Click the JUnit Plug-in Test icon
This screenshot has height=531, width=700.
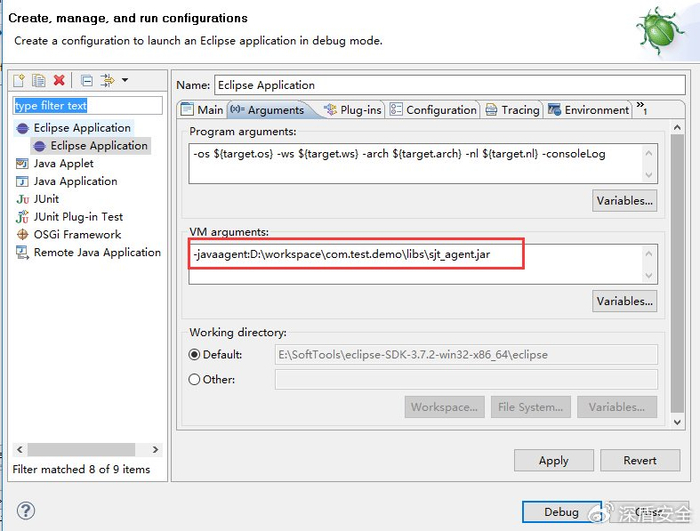pos(22,217)
